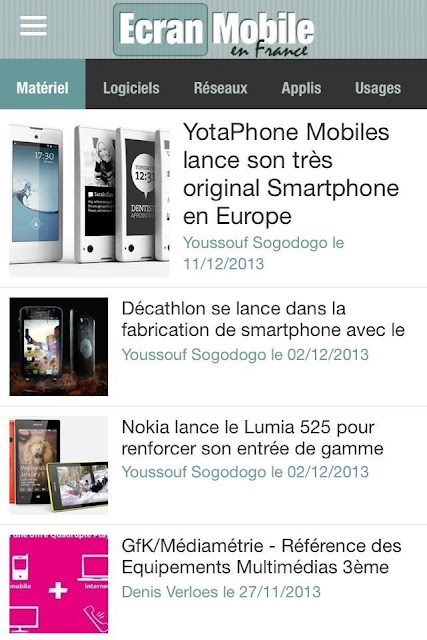Open the YotaPhone phones thumbnail image

pos(89,200)
